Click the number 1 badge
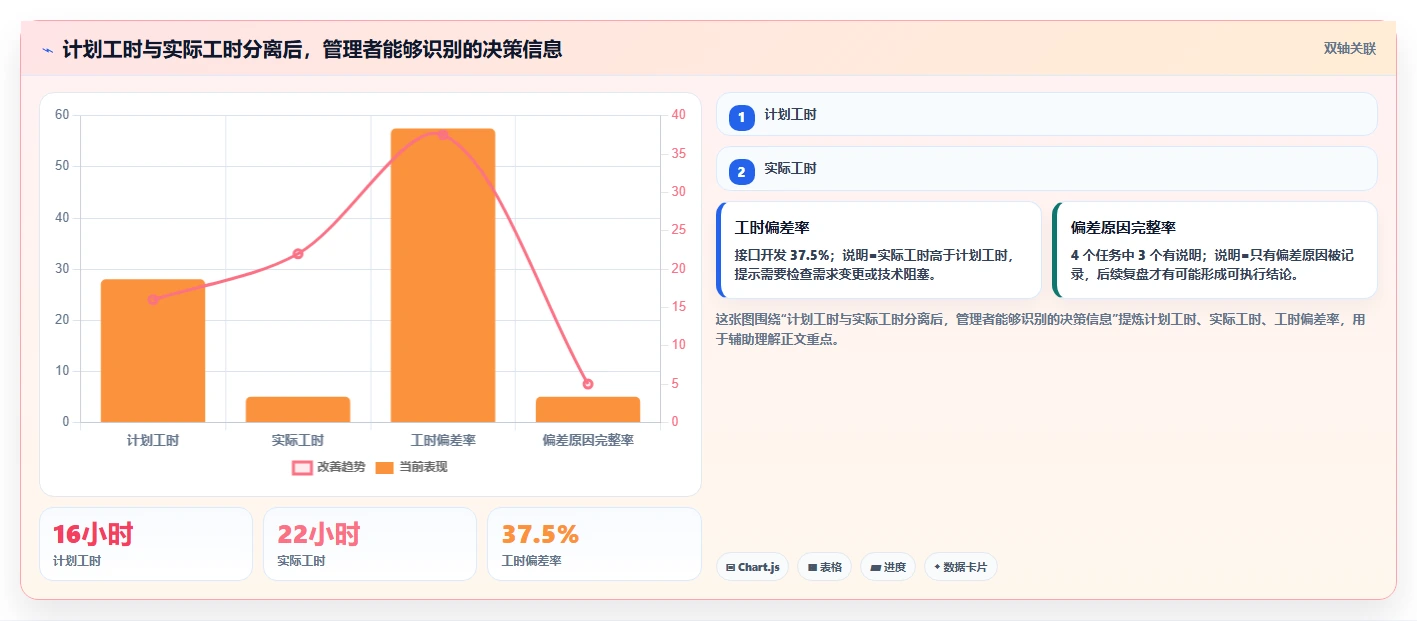 tap(741, 118)
